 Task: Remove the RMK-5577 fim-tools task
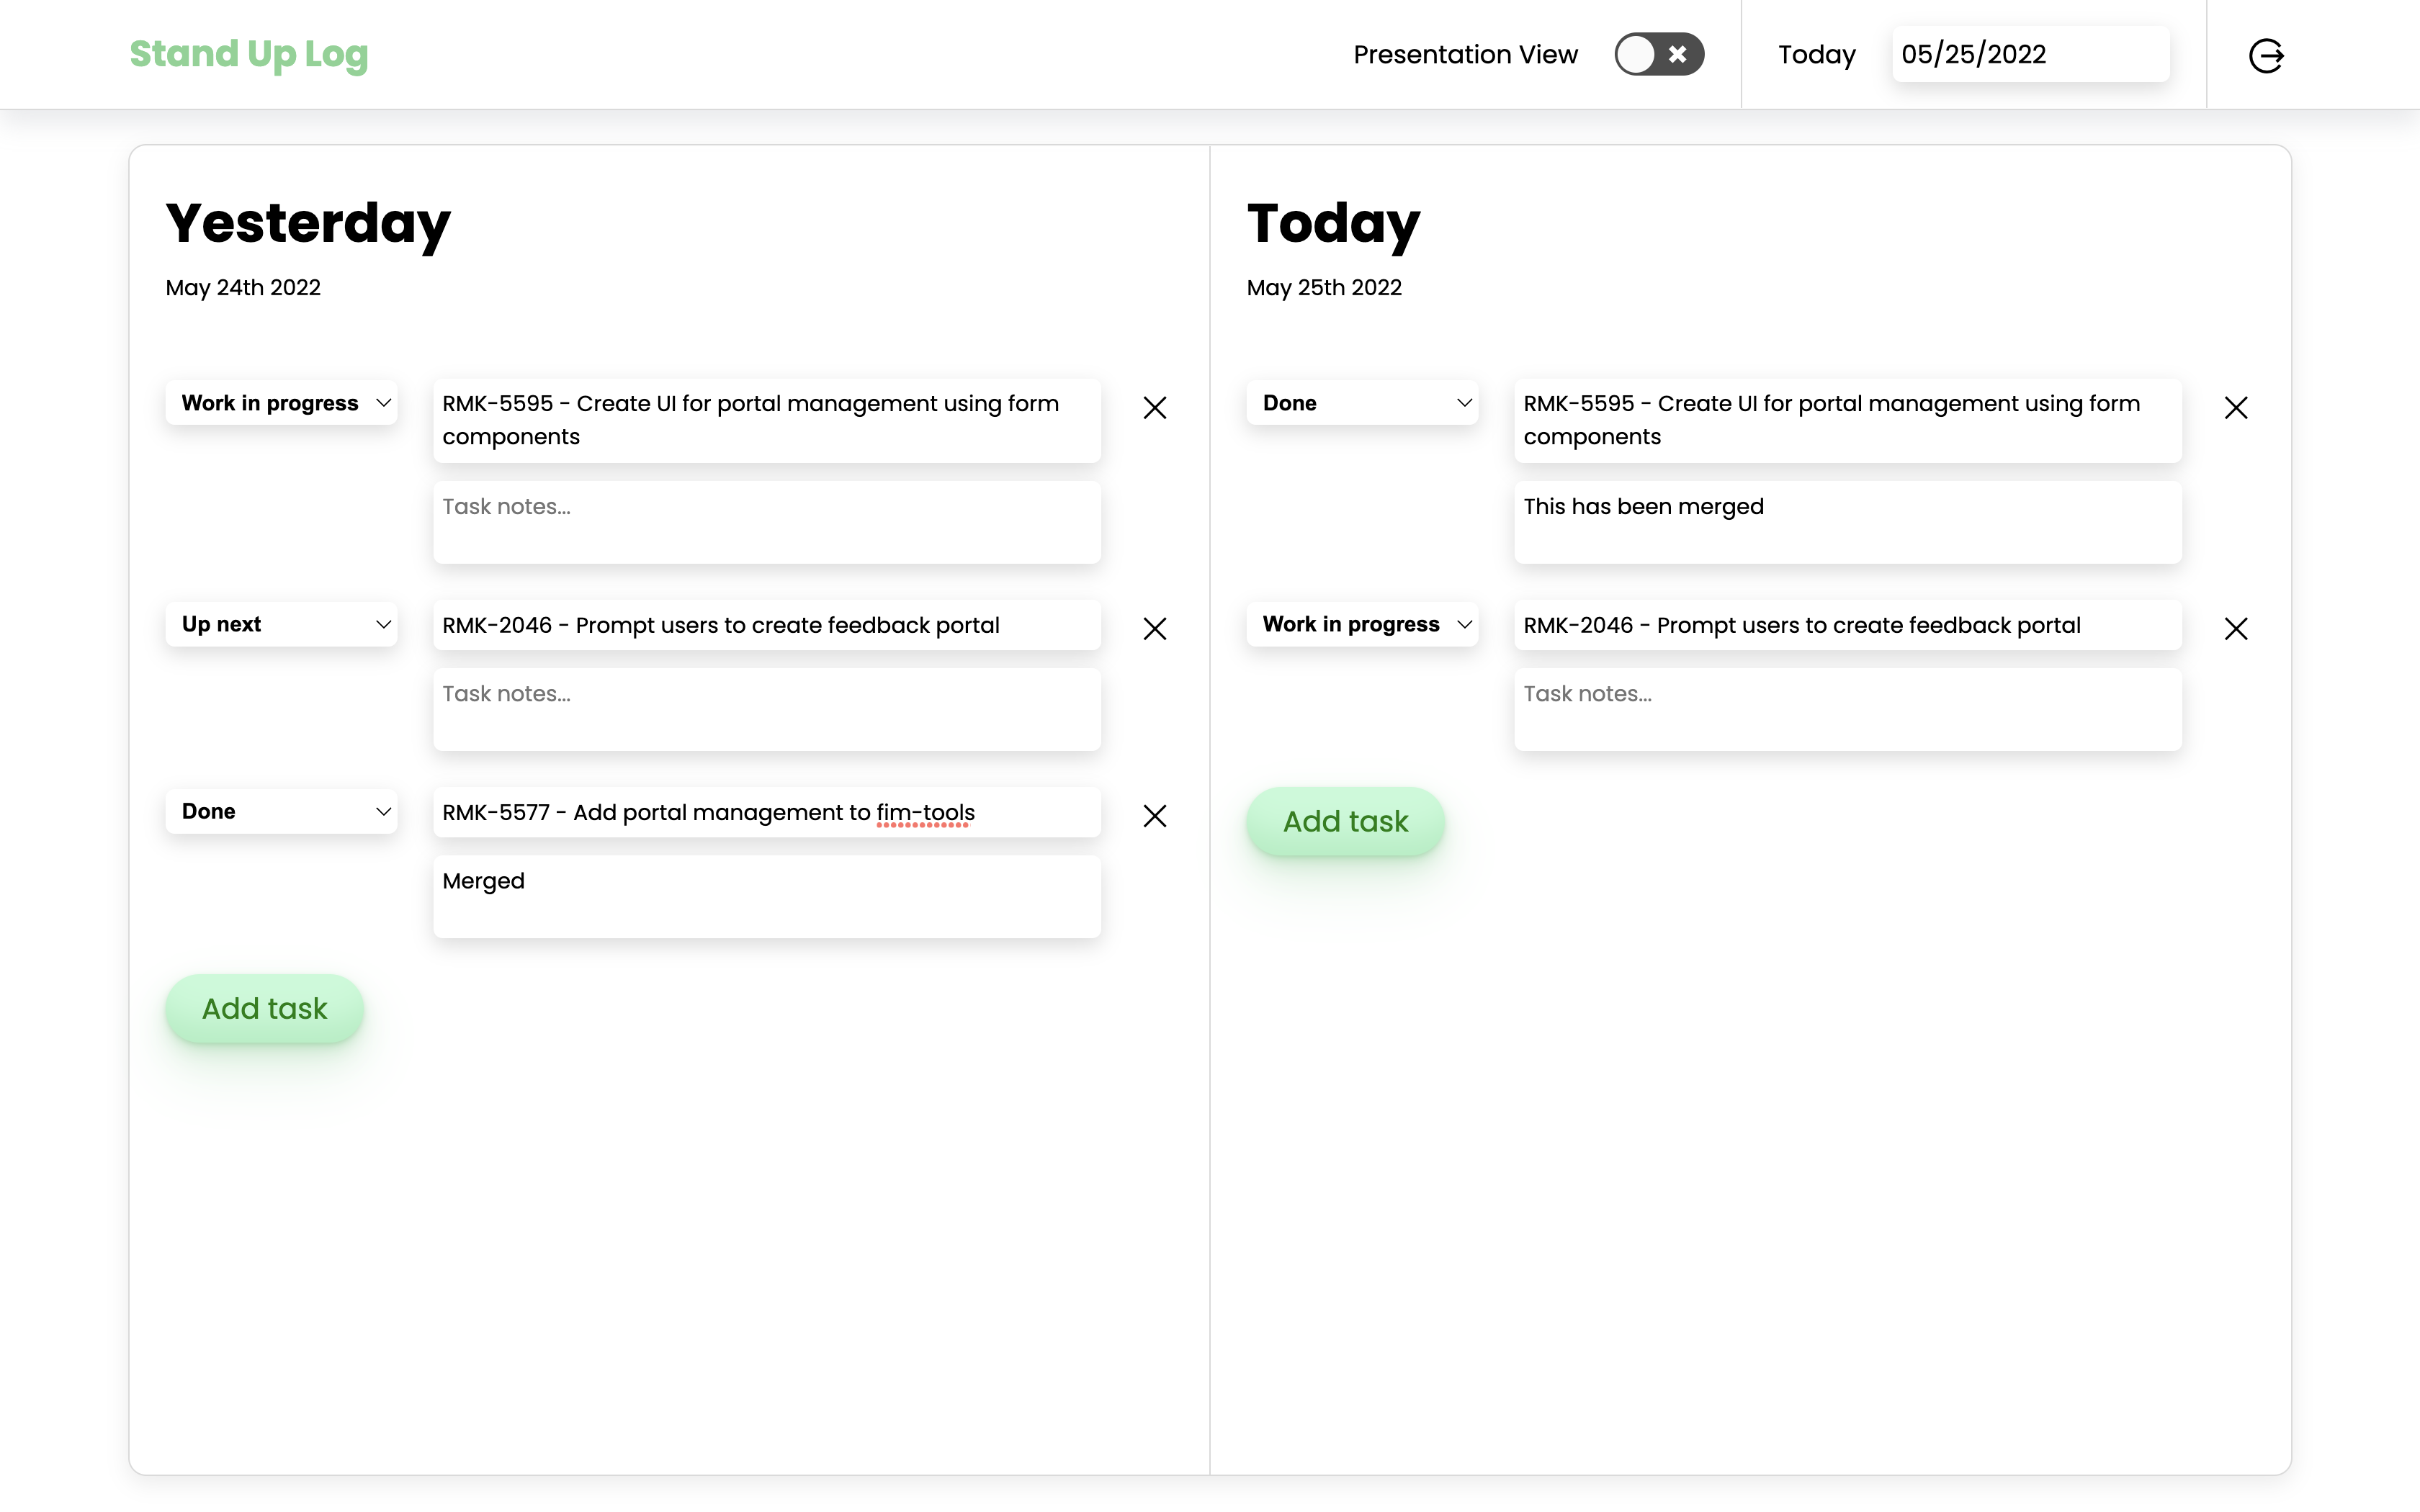point(1154,816)
